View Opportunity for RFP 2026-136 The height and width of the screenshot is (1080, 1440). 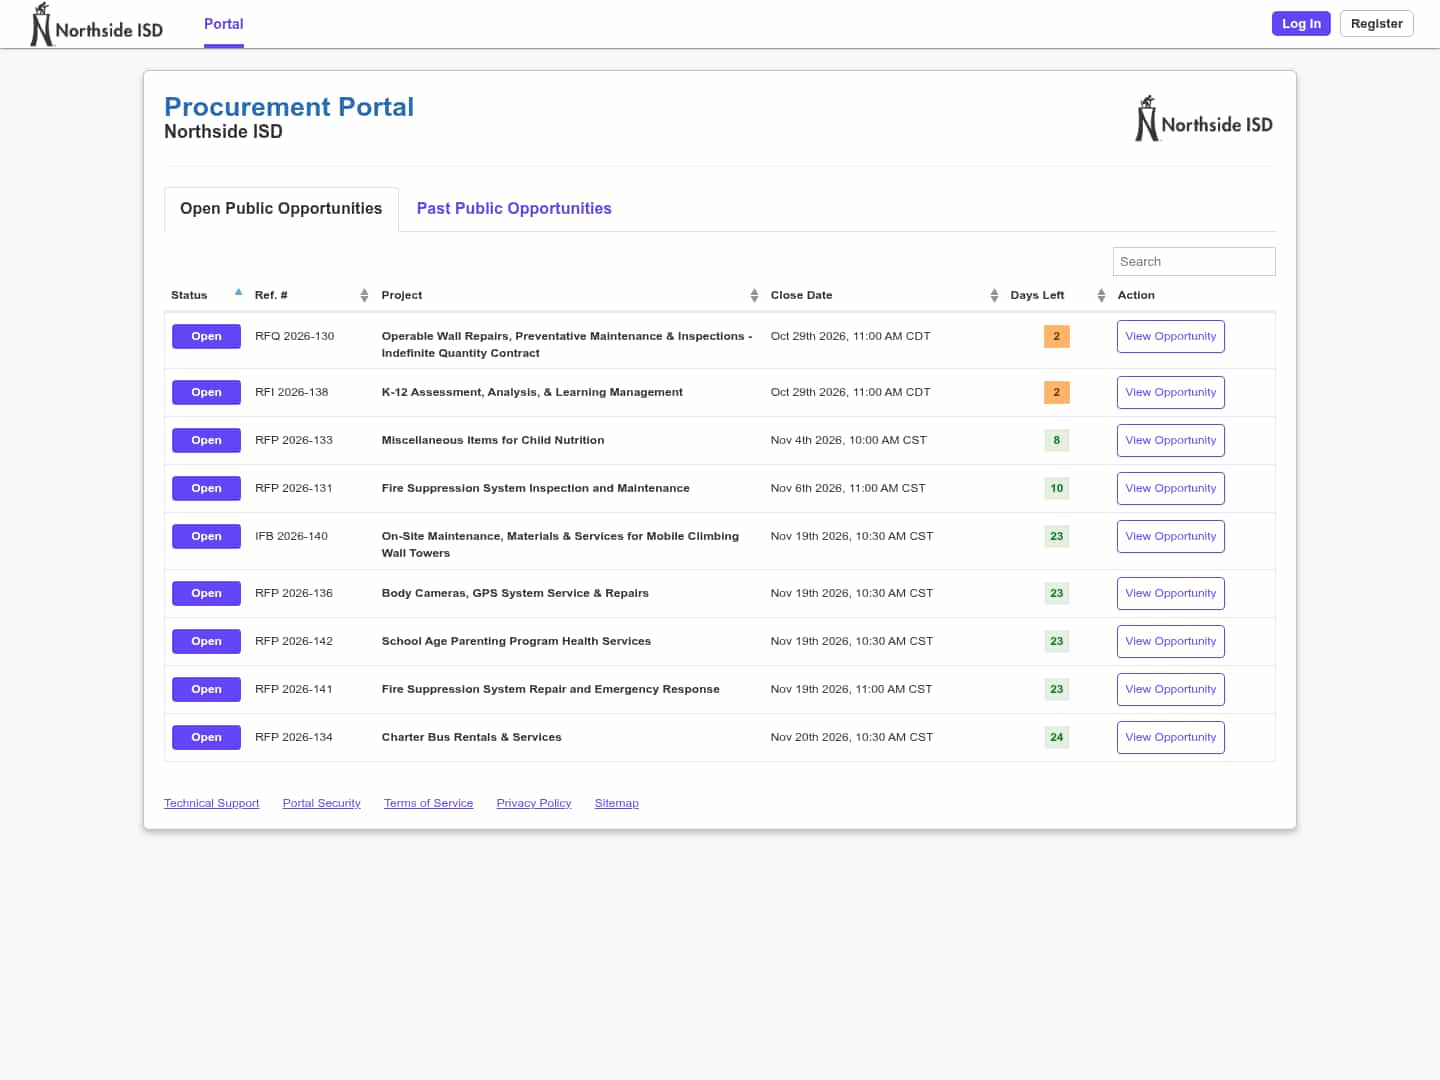coord(1170,593)
